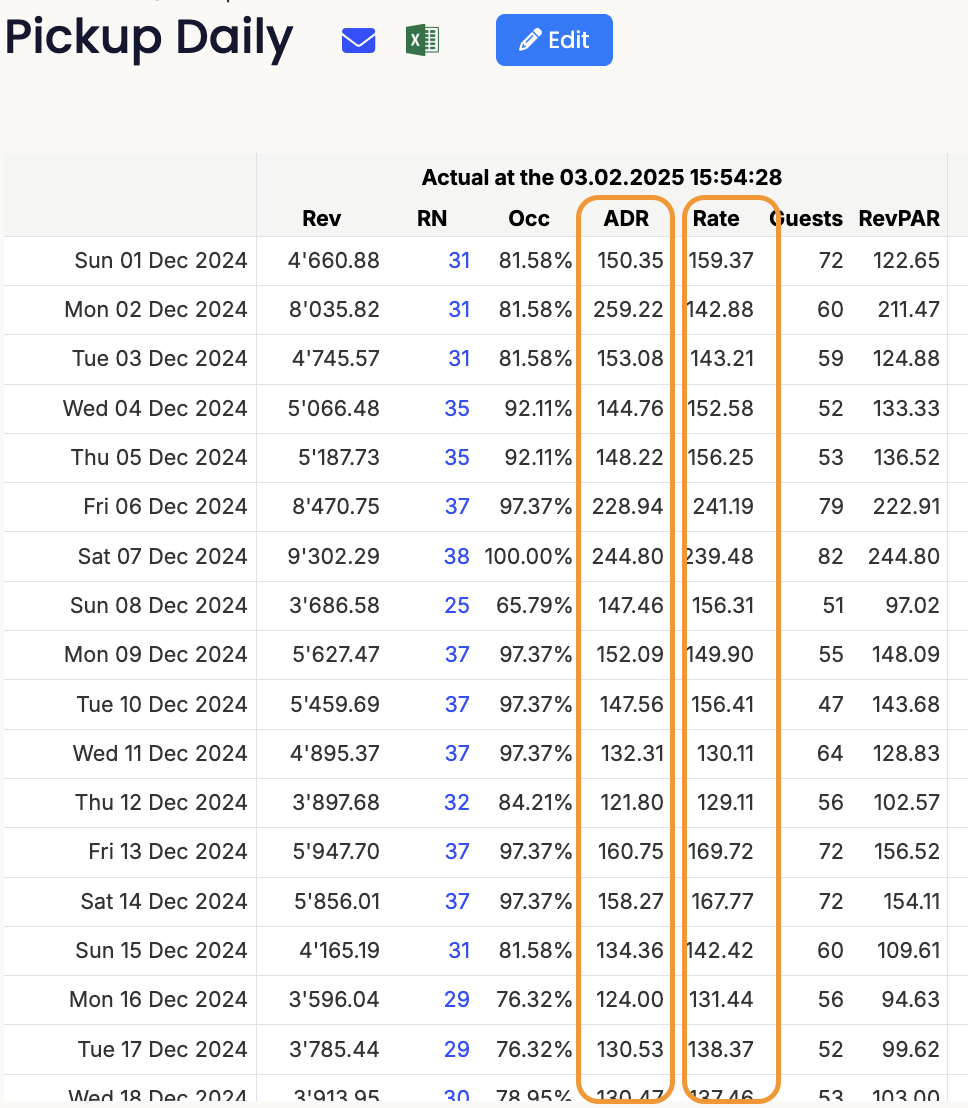Click the Rev column header
968x1108 pixels.
point(321,219)
